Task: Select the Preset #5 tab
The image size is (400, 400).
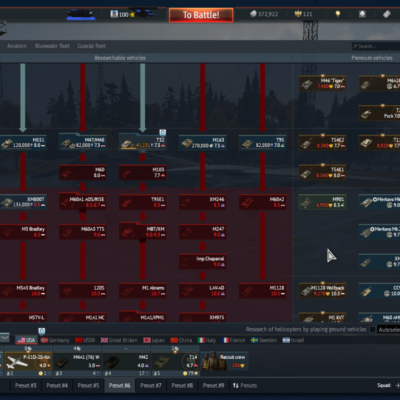Action: click(88, 386)
